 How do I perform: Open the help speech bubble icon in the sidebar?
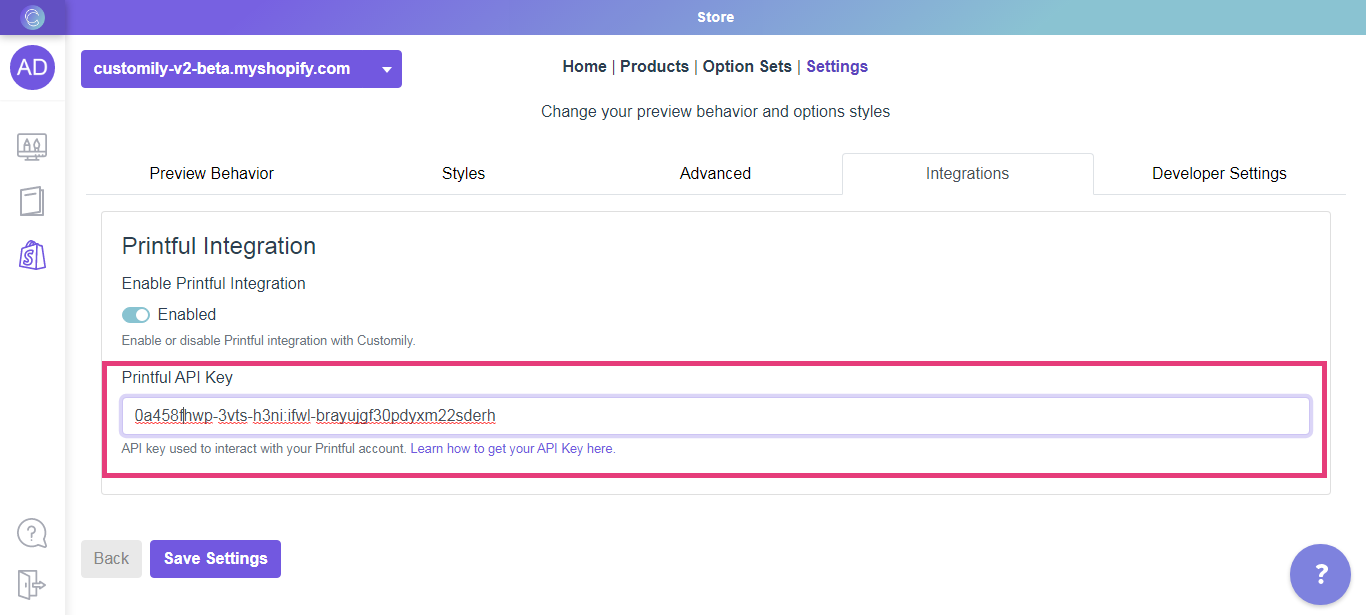click(x=32, y=532)
